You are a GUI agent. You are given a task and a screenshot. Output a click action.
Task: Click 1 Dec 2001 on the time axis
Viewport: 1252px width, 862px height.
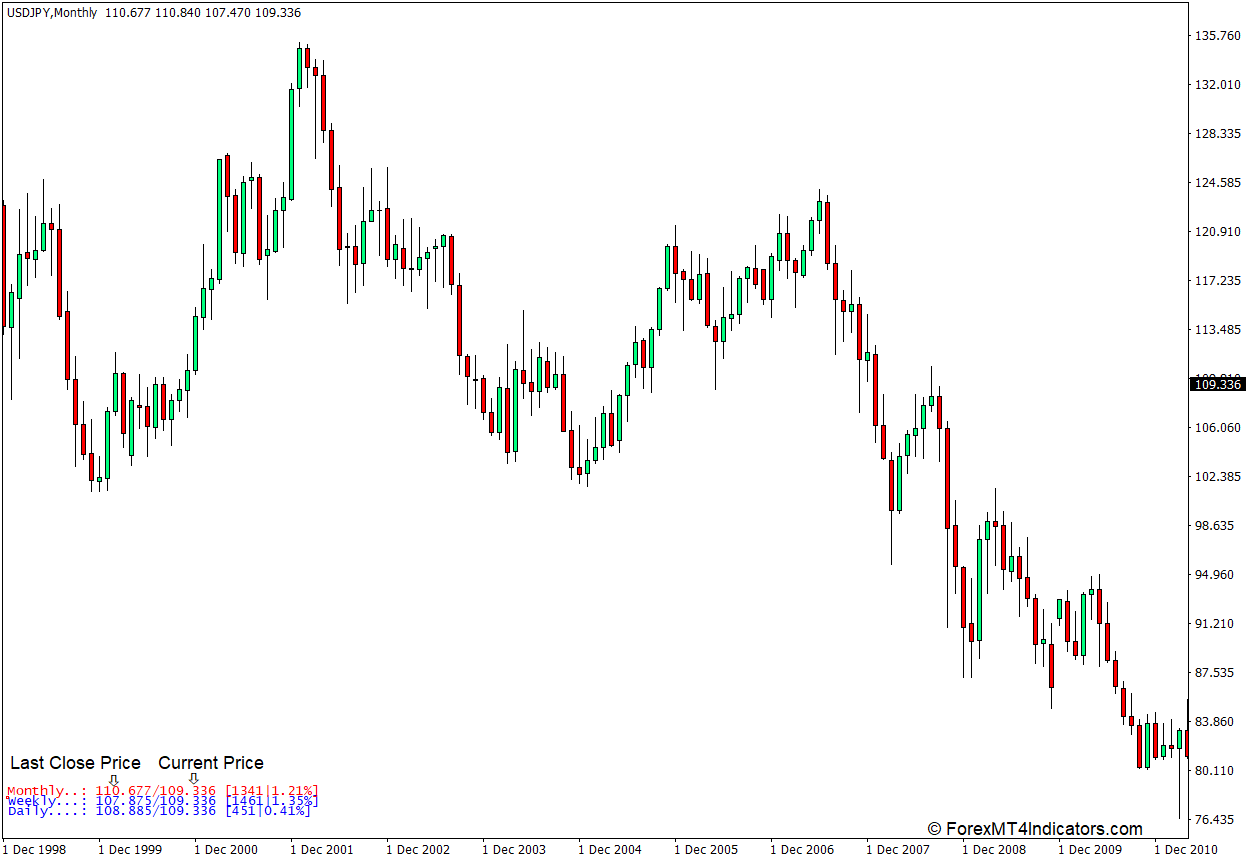click(x=321, y=850)
